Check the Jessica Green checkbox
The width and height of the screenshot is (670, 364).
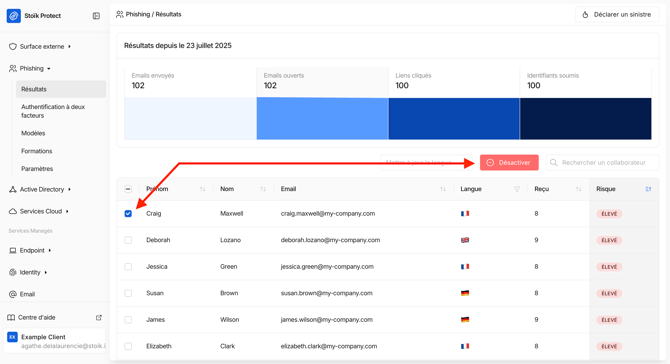tap(128, 267)
